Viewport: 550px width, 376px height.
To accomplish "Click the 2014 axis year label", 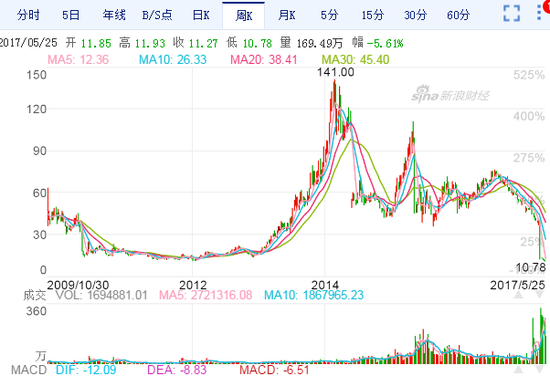I will pyautogui.click(x=325, y=285).
